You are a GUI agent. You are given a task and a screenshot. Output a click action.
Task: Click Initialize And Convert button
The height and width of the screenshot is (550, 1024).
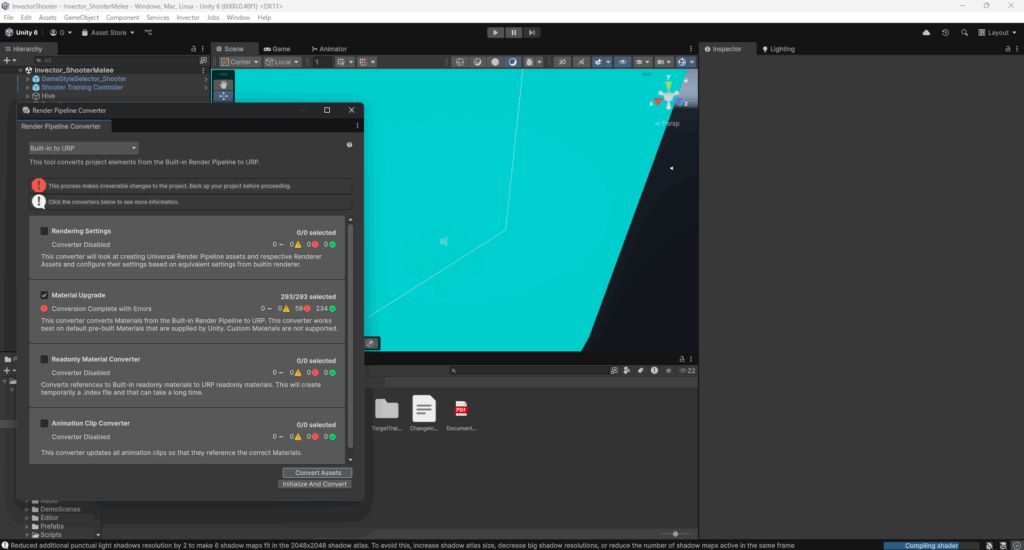[x=315, y=484]
